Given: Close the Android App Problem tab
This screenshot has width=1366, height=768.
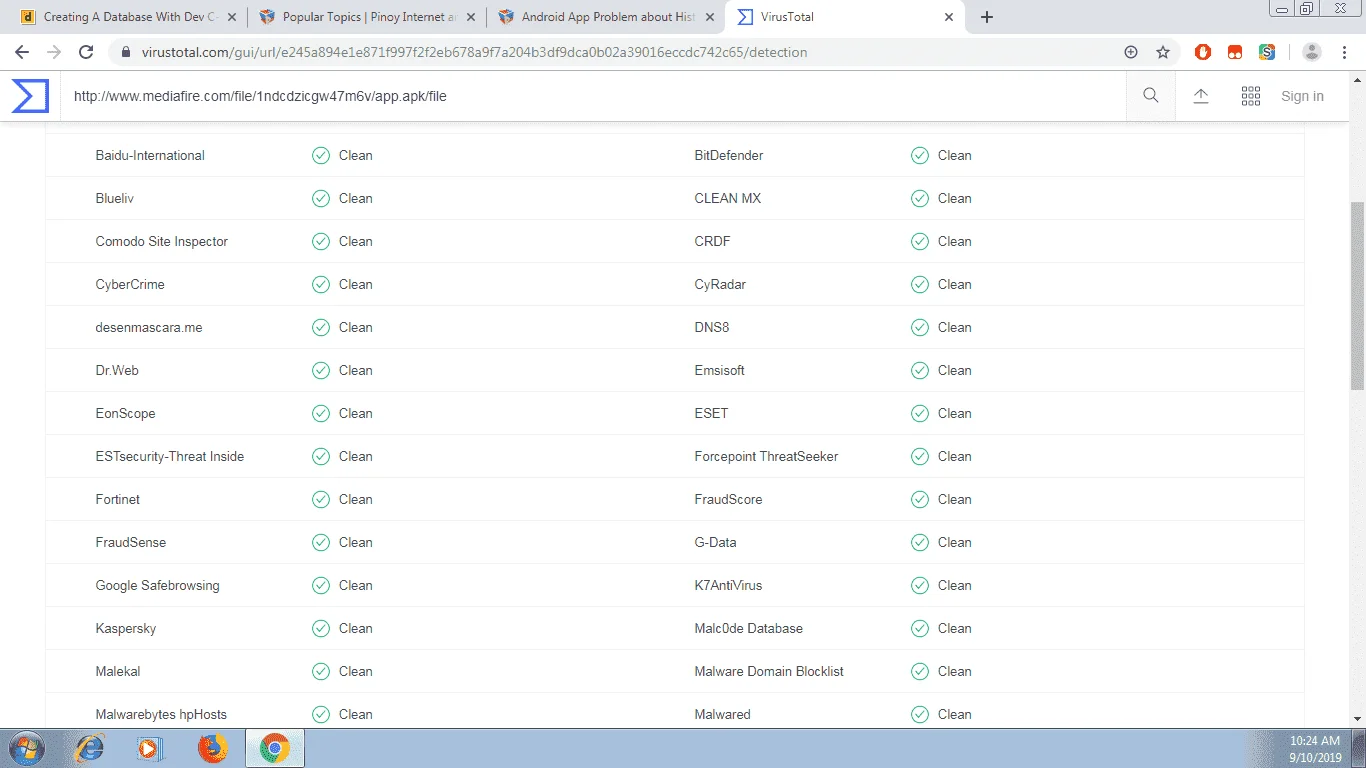Looking at the screenshot, I should [710, 17].
